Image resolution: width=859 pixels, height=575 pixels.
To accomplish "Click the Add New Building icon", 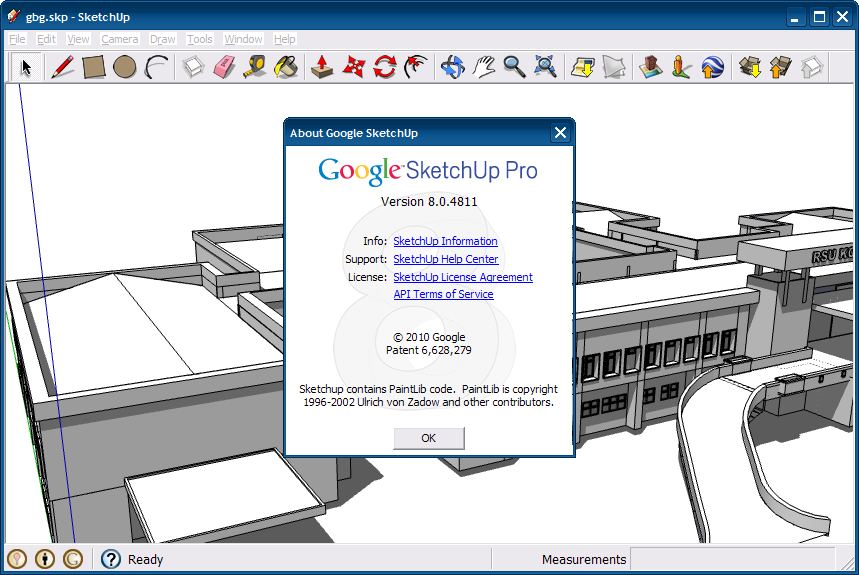I will 650,67.
